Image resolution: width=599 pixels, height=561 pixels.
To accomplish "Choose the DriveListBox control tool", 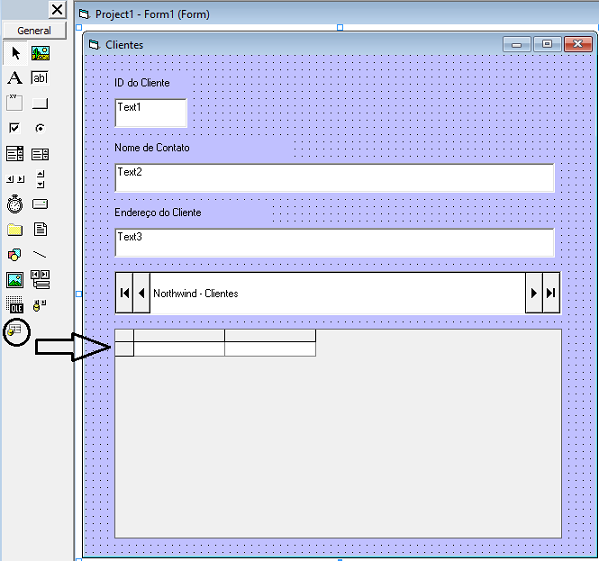I will [x=40, y=204].
